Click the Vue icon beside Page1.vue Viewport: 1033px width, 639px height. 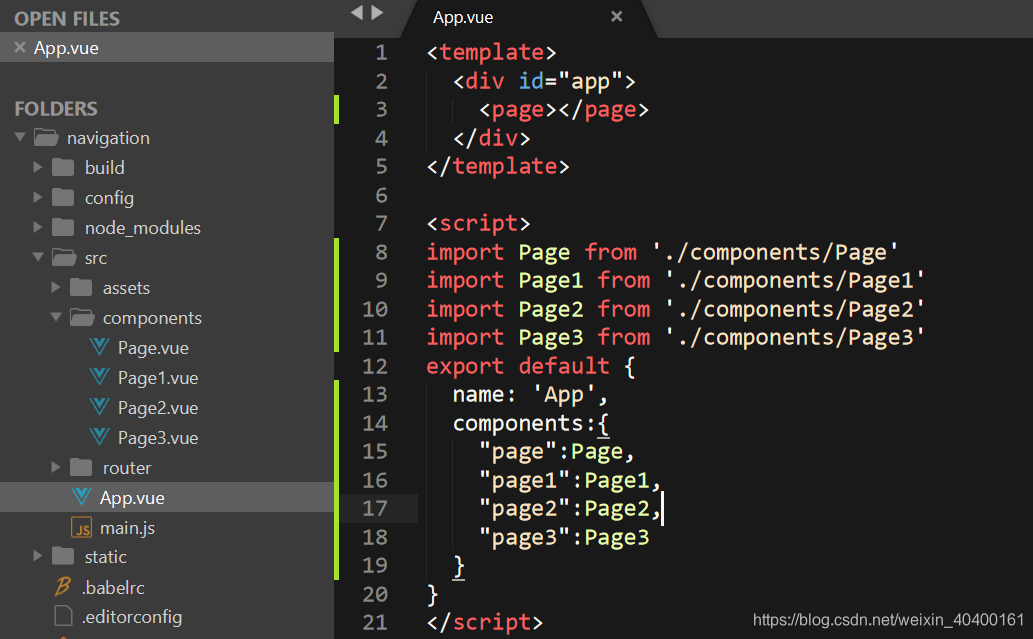pos(99,377)
